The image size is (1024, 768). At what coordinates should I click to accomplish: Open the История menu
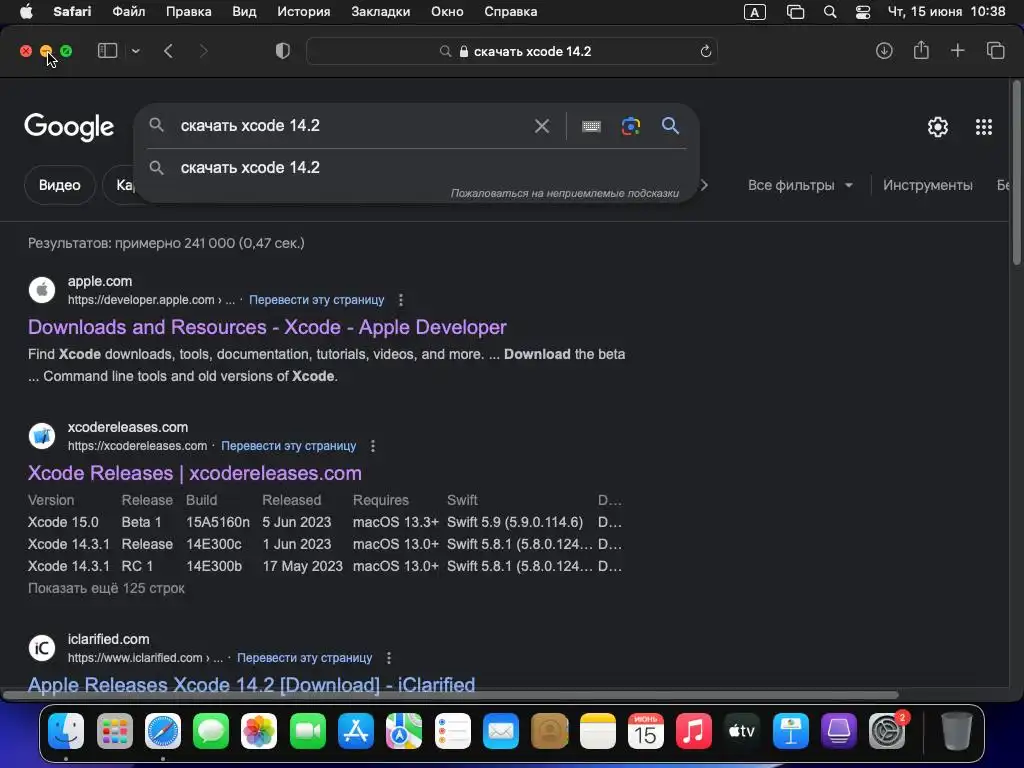click(304, 12)
